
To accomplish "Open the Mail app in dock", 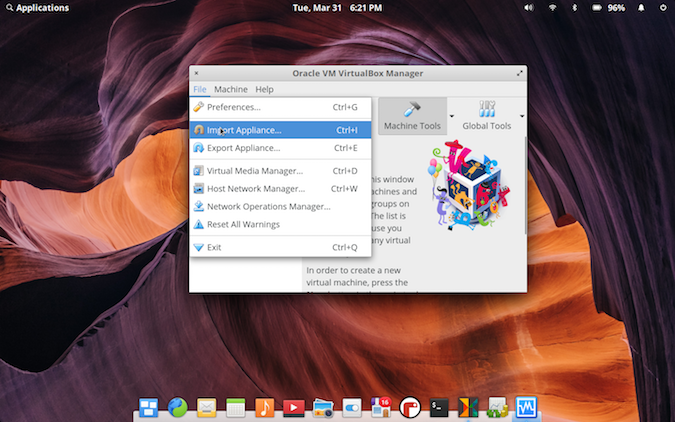I will click(x=207, y=407).
